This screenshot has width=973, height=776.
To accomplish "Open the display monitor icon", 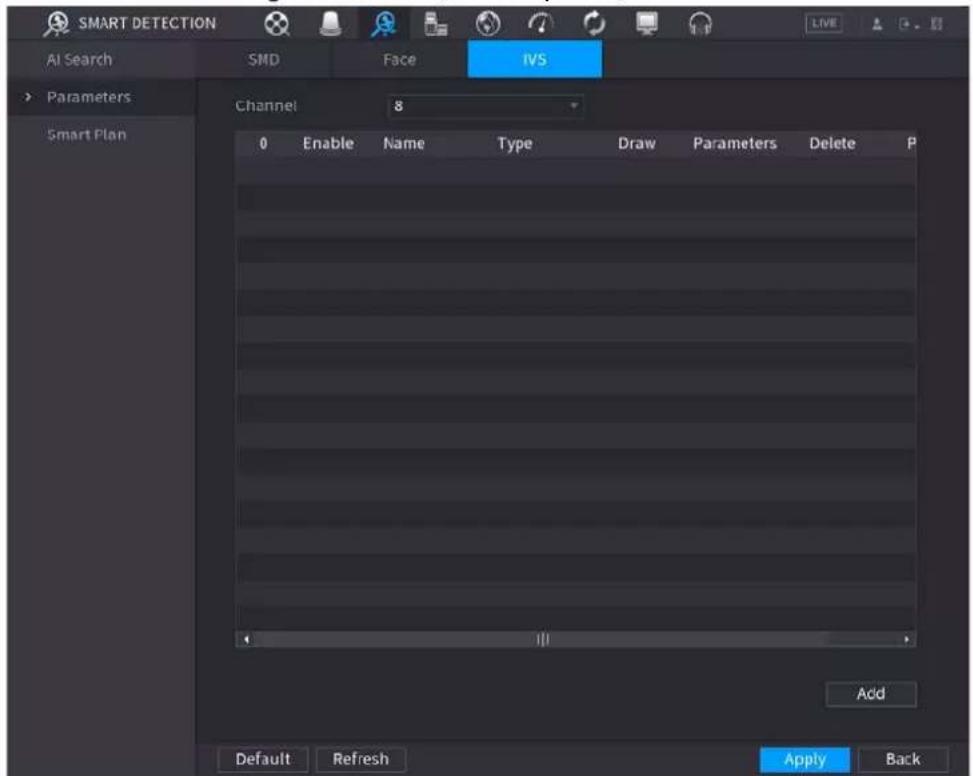I will (647, 24).
